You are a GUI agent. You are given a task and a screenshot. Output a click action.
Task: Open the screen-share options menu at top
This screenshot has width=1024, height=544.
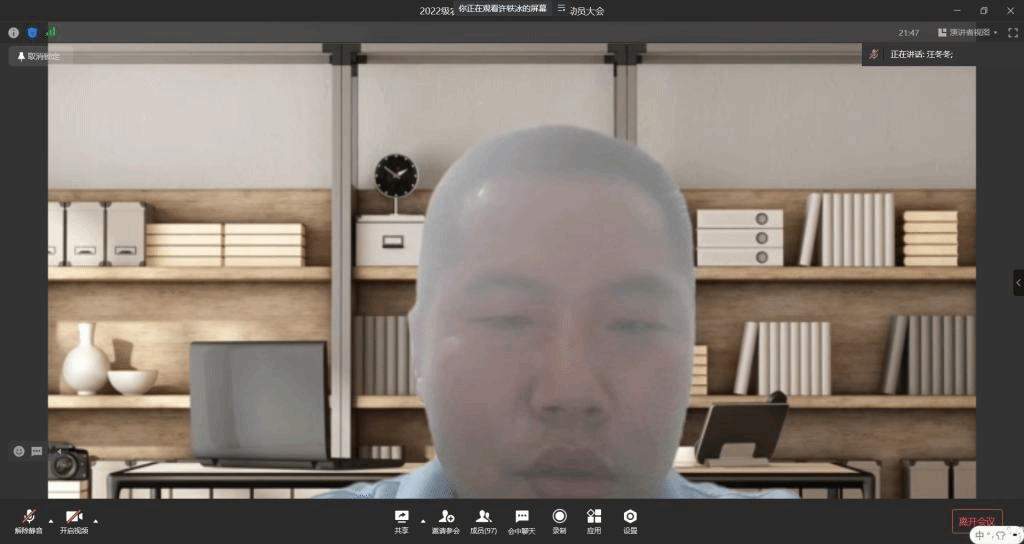pyautogui.click(x=561, y=8)
